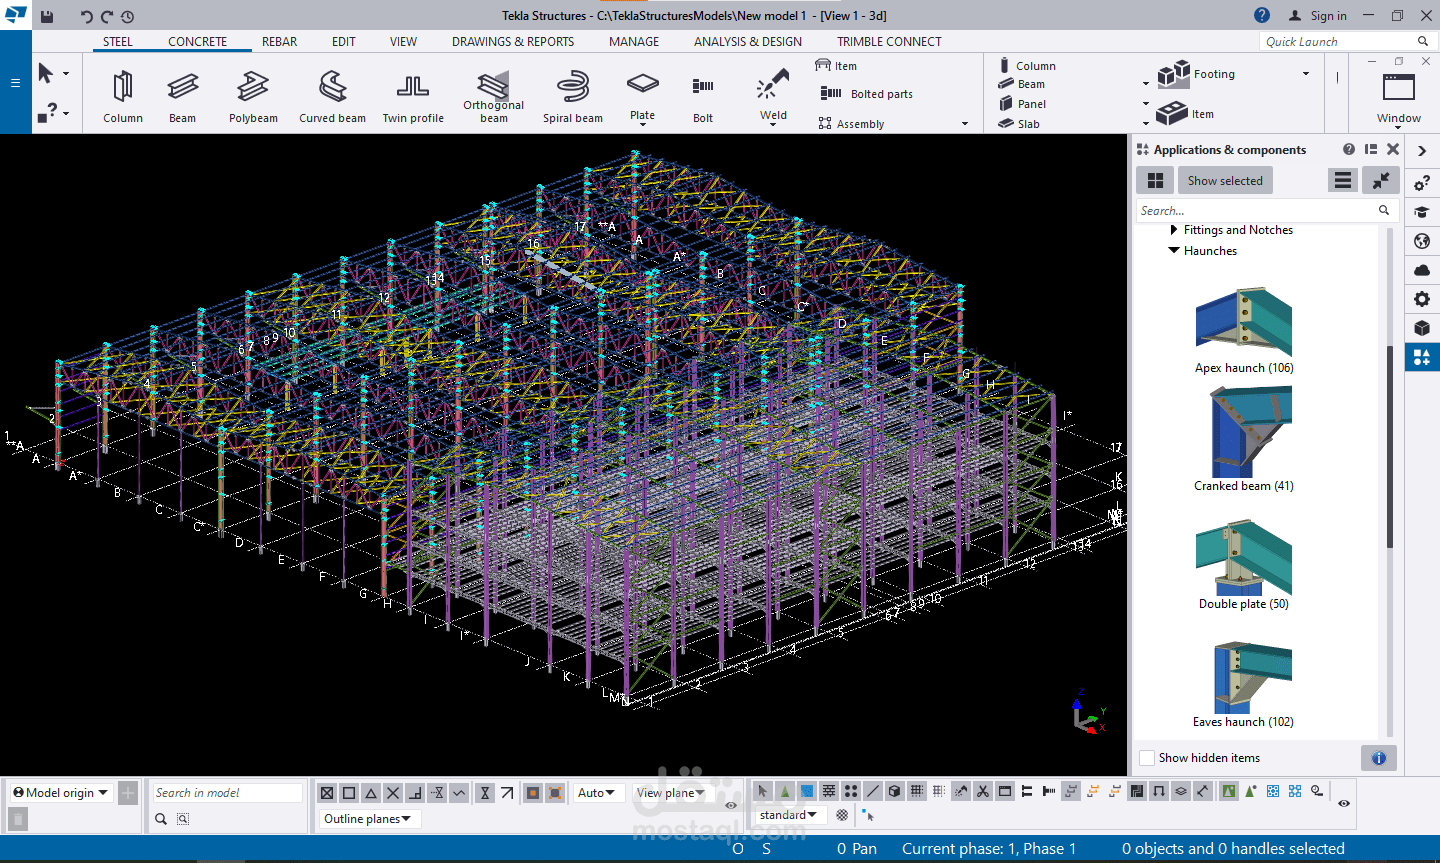Select the Spiral beam tool
The height and width of the screenshot is (863, 1440).
coord(573,96)
